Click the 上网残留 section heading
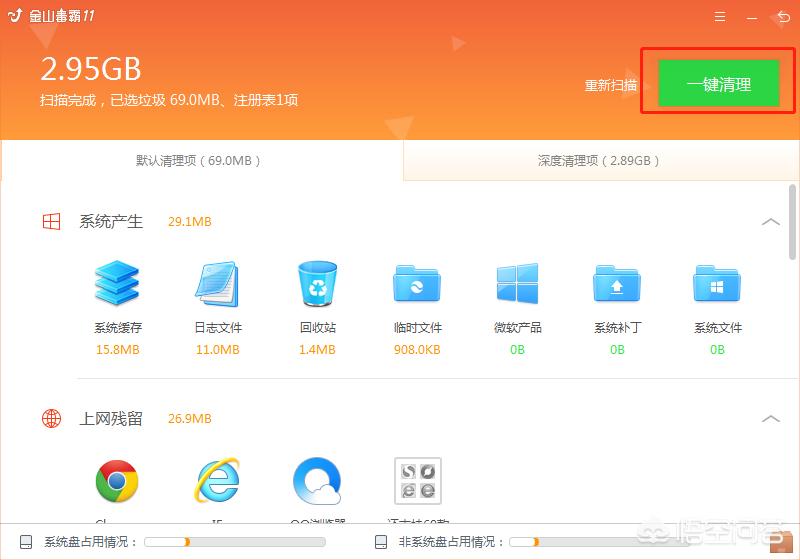800x560 pixels. coord(111,419)
